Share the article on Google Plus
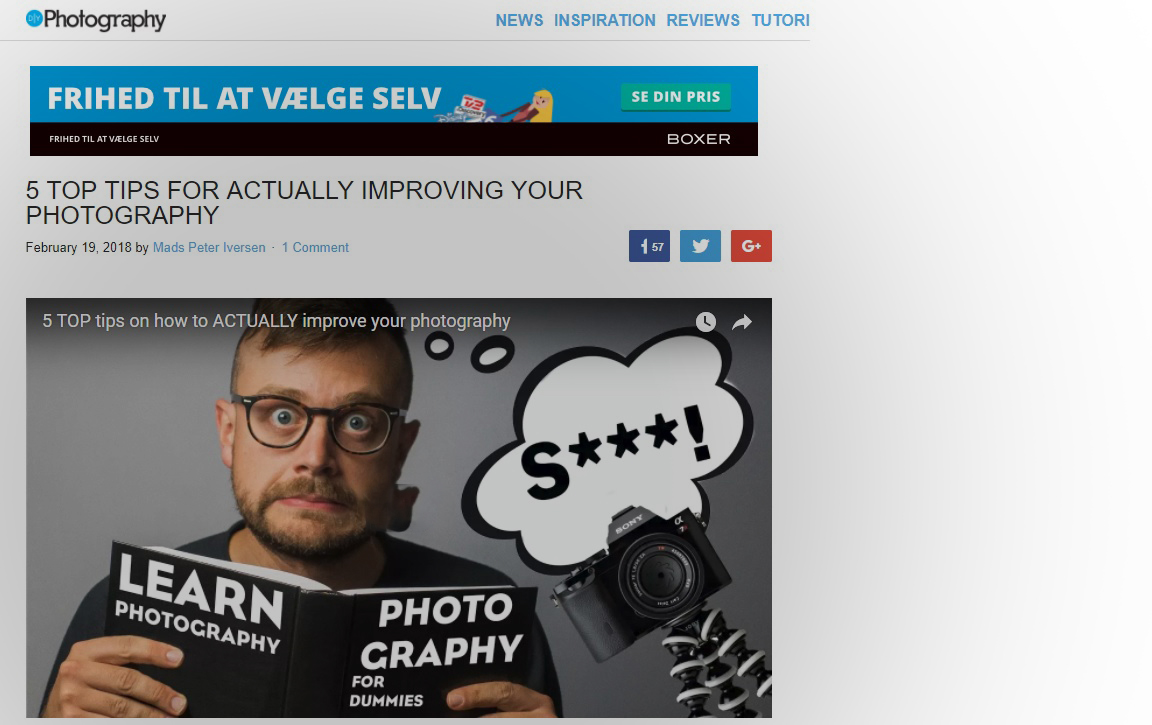Screen dimensions: 1152x725 [x=751, y=246]
